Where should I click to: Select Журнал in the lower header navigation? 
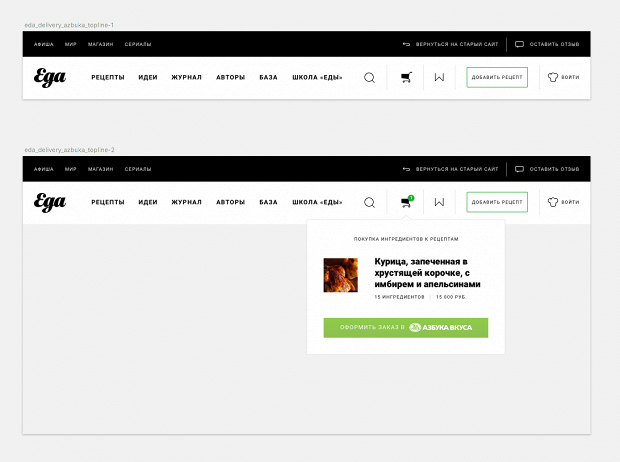click(x=186, y=202)
